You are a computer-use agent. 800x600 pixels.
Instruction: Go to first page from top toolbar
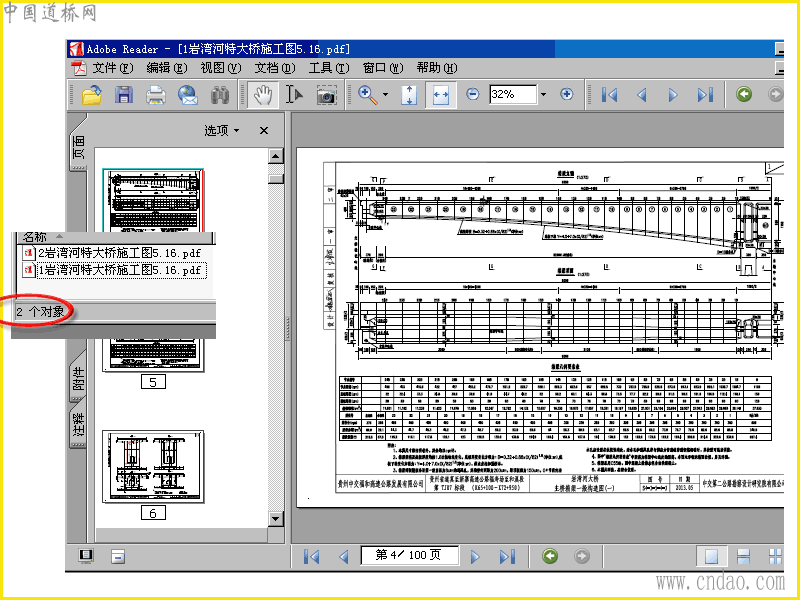click(609, 95)
